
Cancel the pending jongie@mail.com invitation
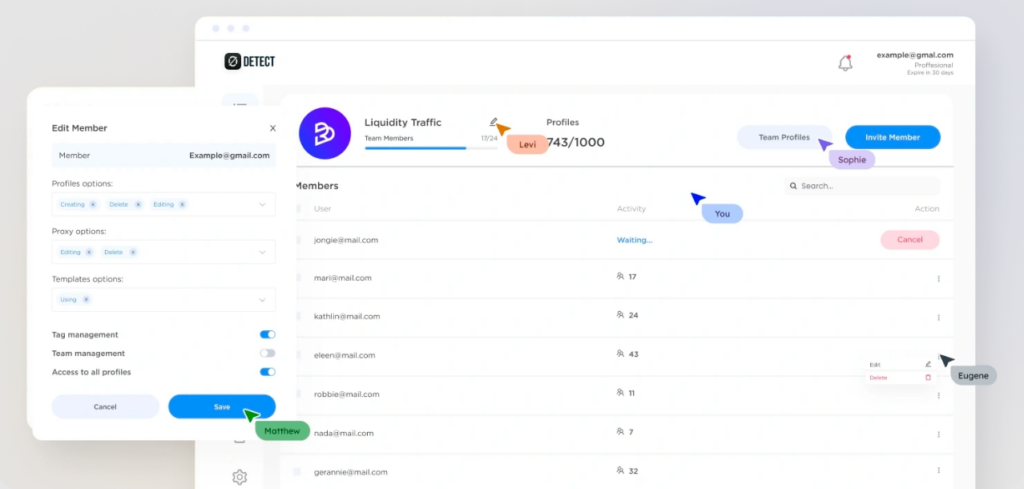point(910,240)
